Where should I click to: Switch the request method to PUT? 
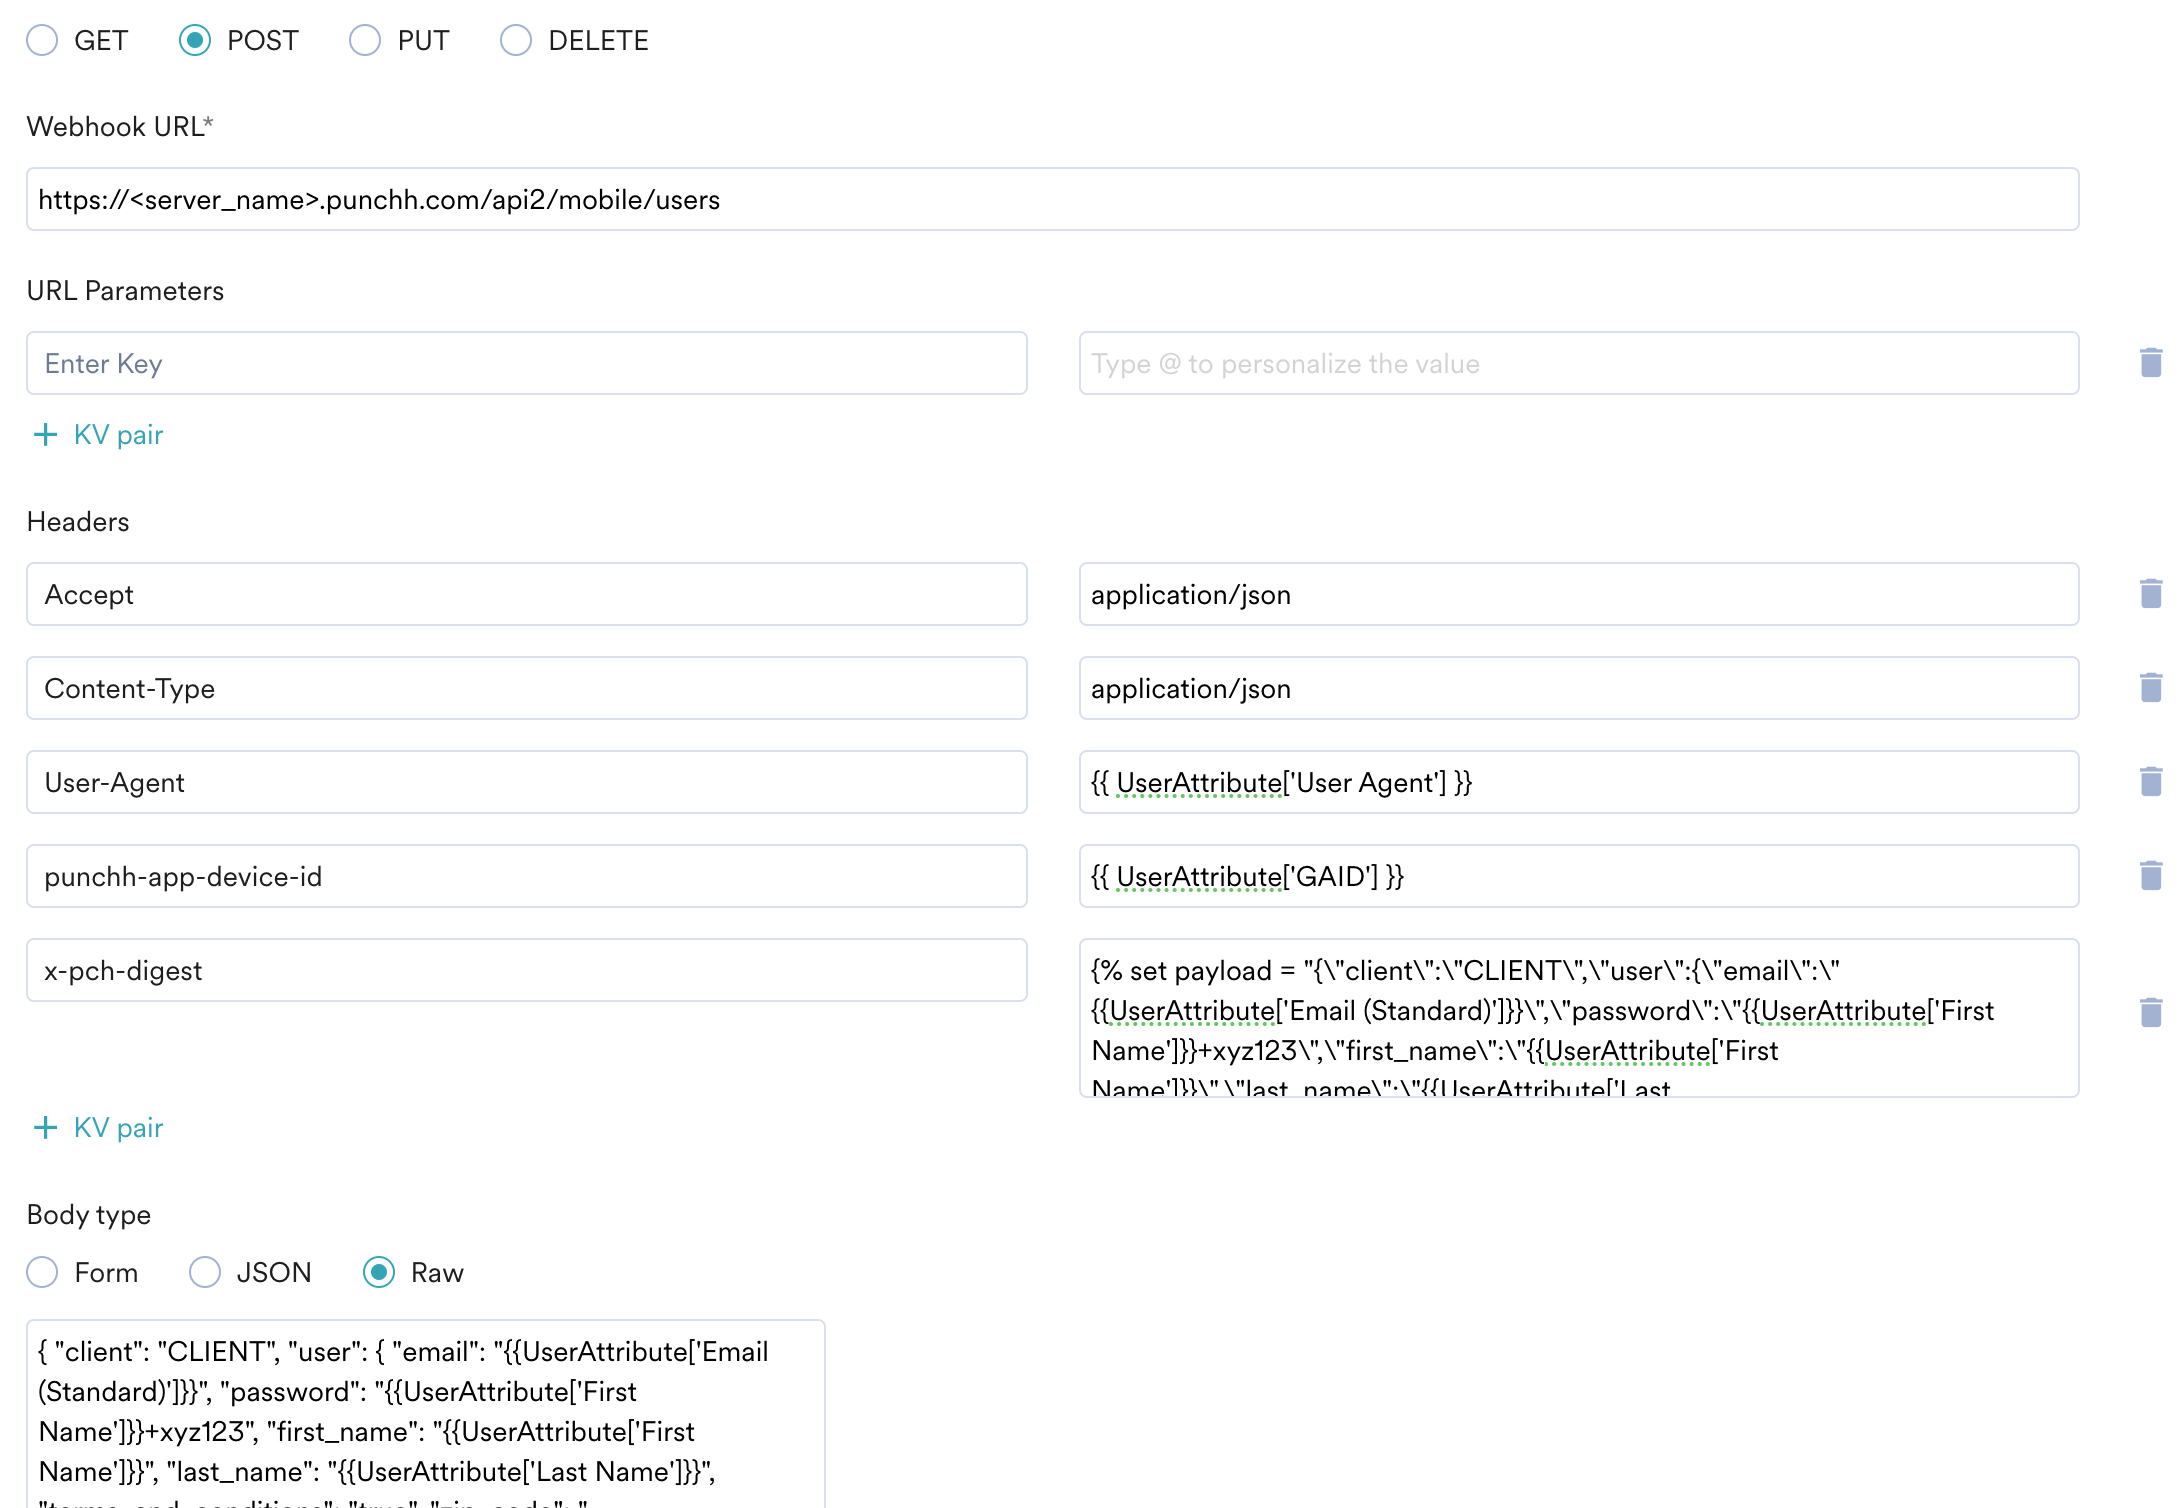pyautogui.click(x=365, y=40)
